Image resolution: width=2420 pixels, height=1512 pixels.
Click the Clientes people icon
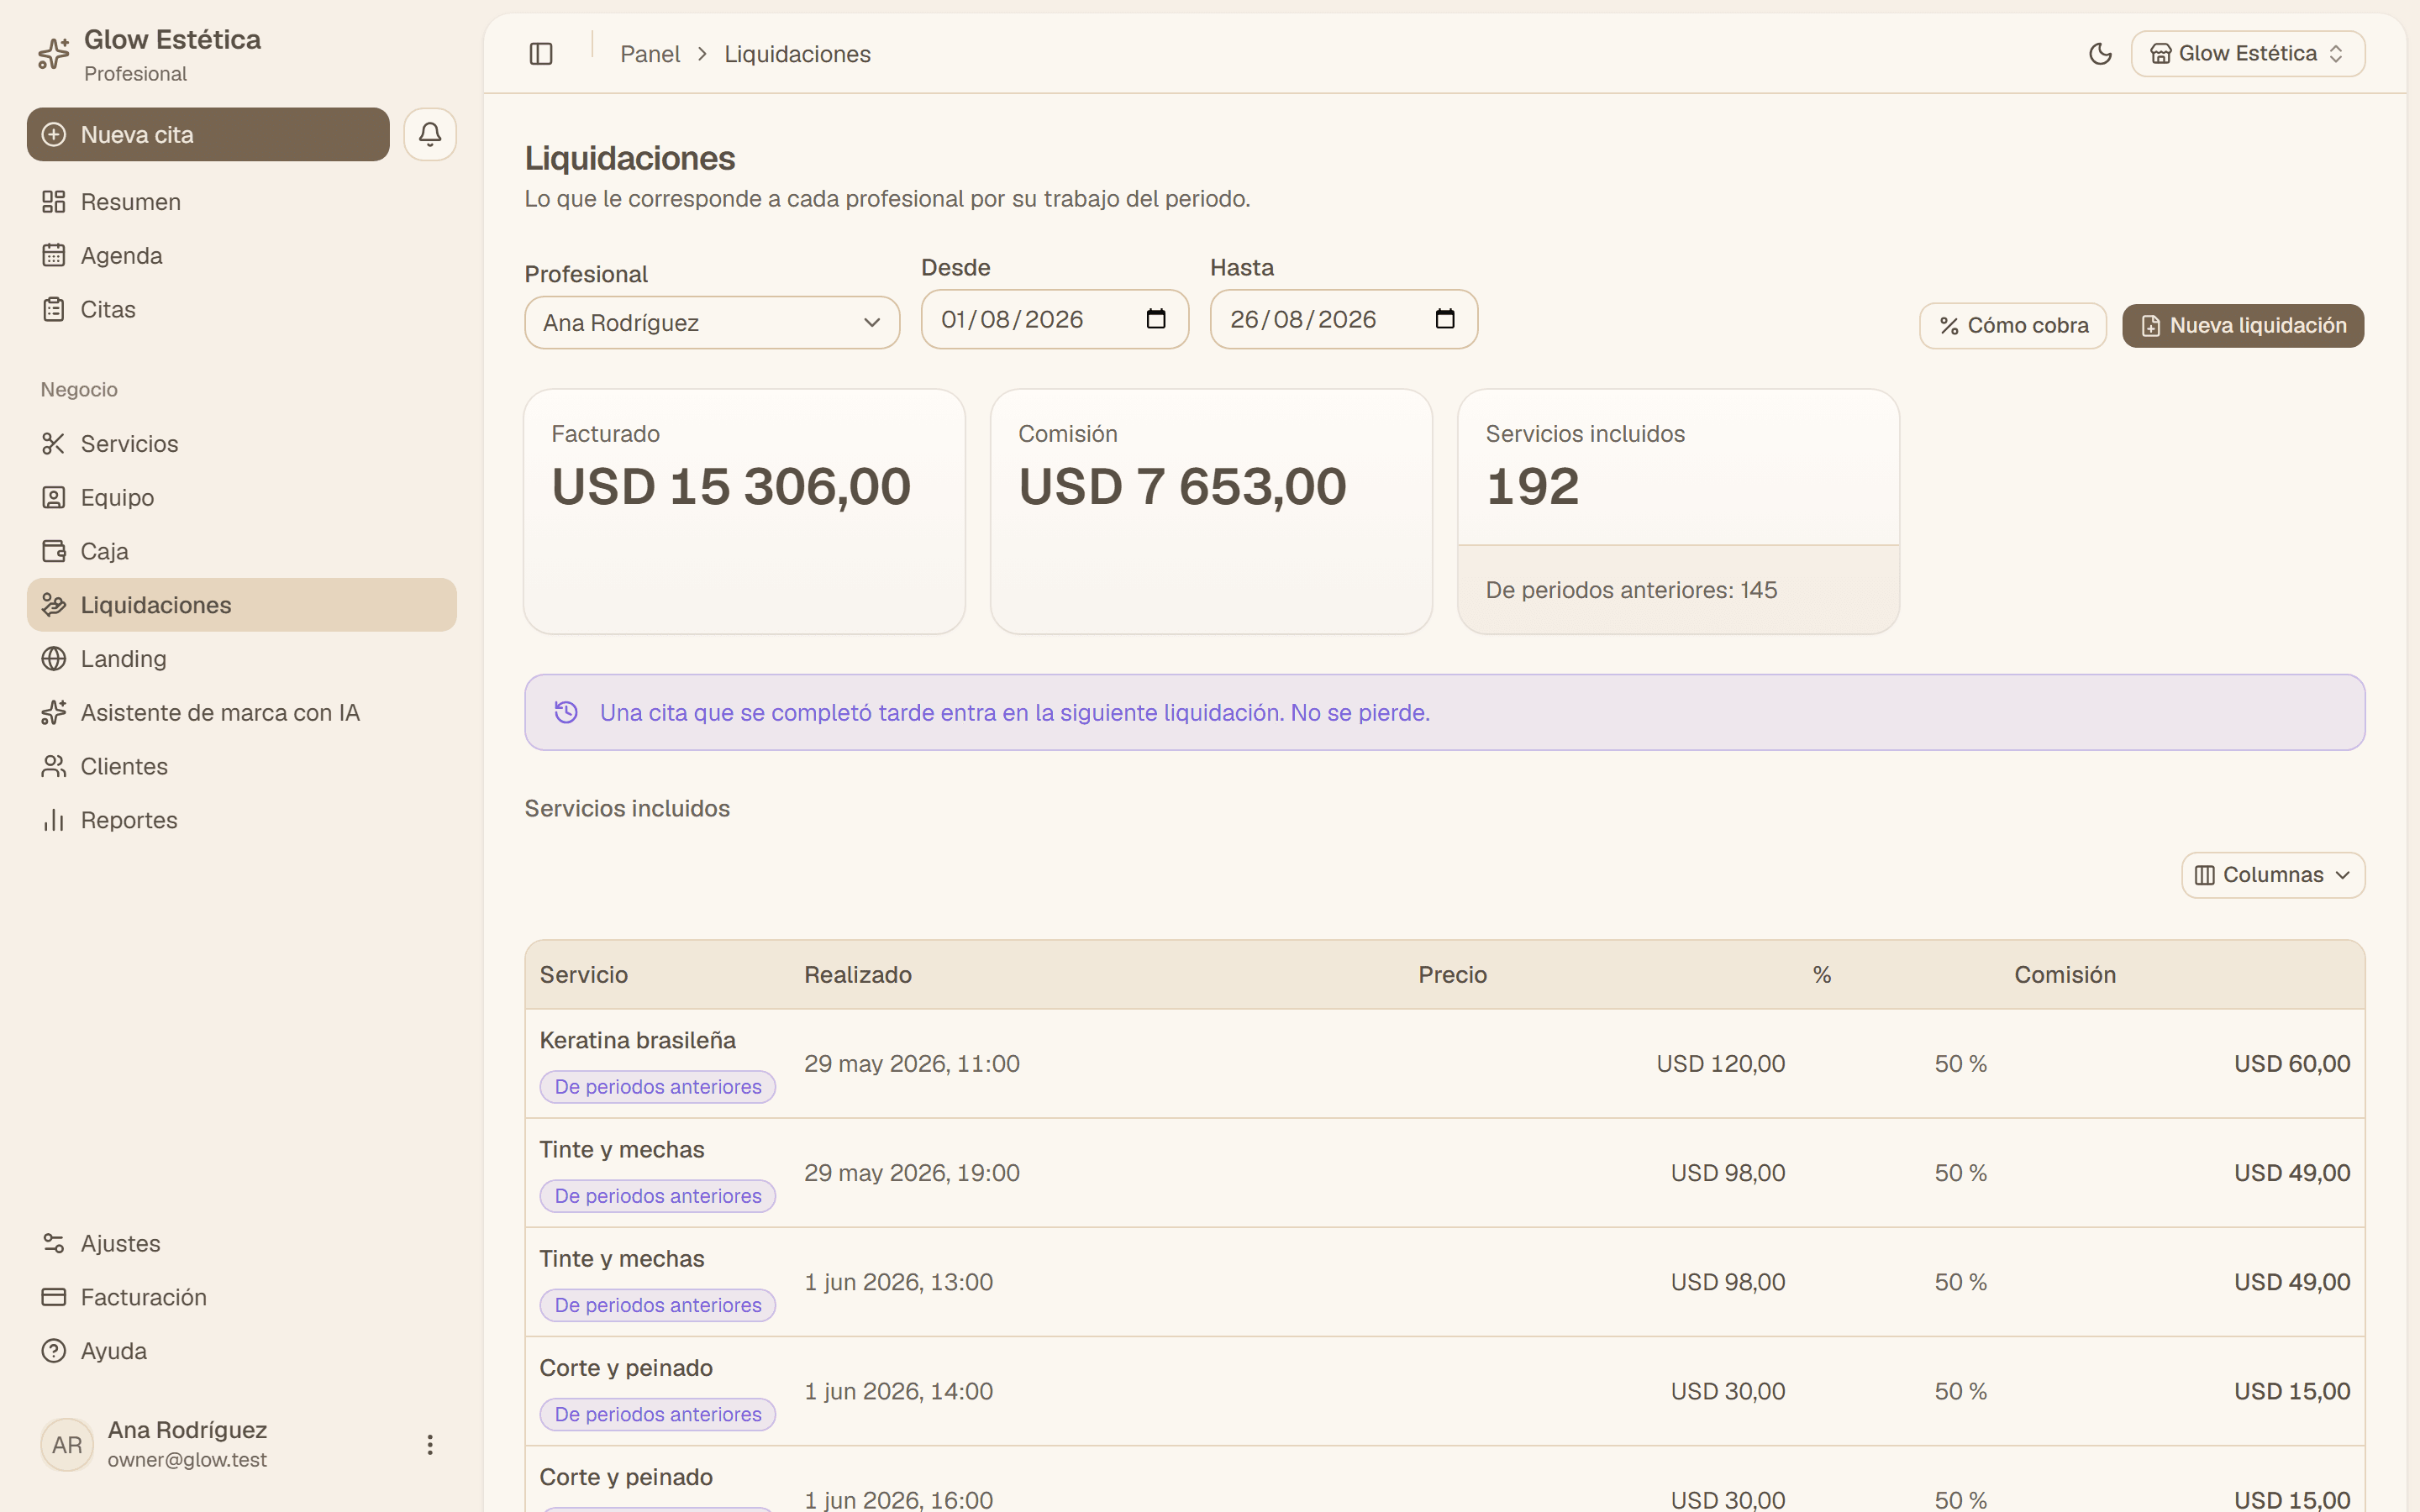(54, 766)
